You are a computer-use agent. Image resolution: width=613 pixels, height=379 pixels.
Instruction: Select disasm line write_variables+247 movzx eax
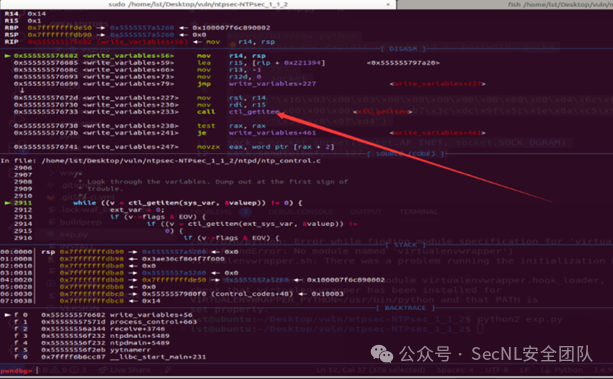coord(174,147)
